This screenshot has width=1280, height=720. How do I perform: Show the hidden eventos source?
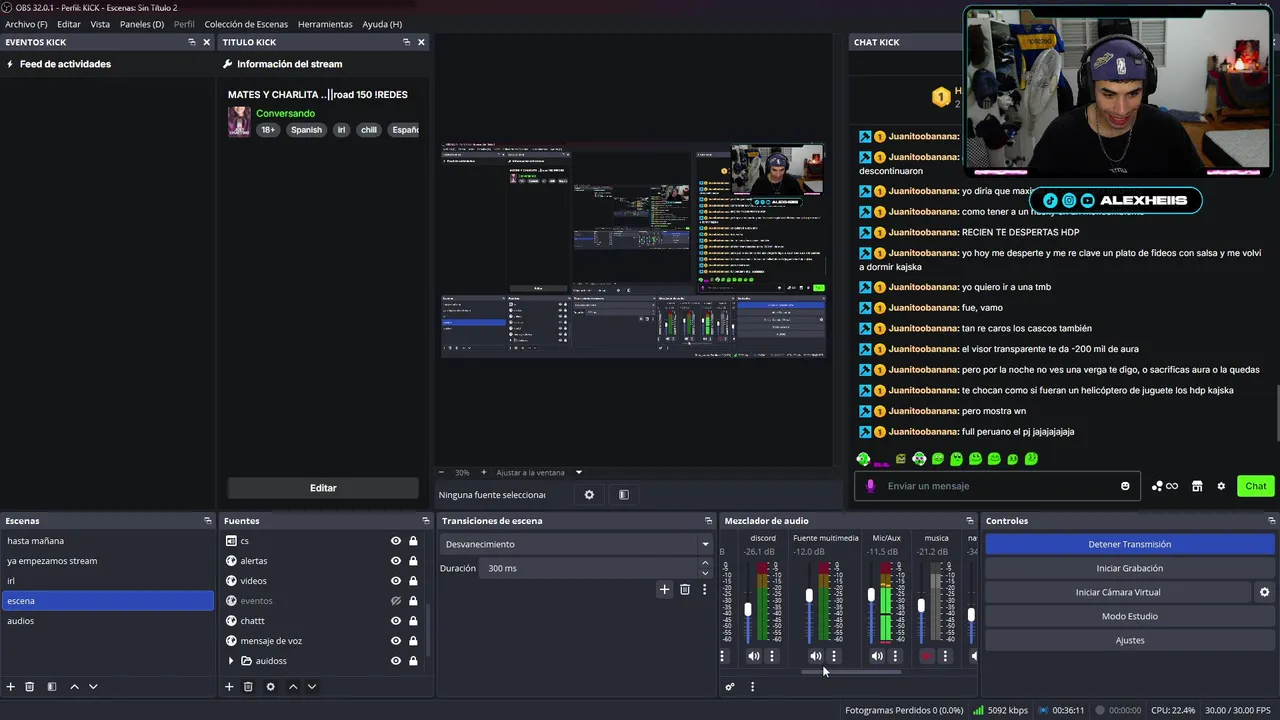tap(396, 601)
